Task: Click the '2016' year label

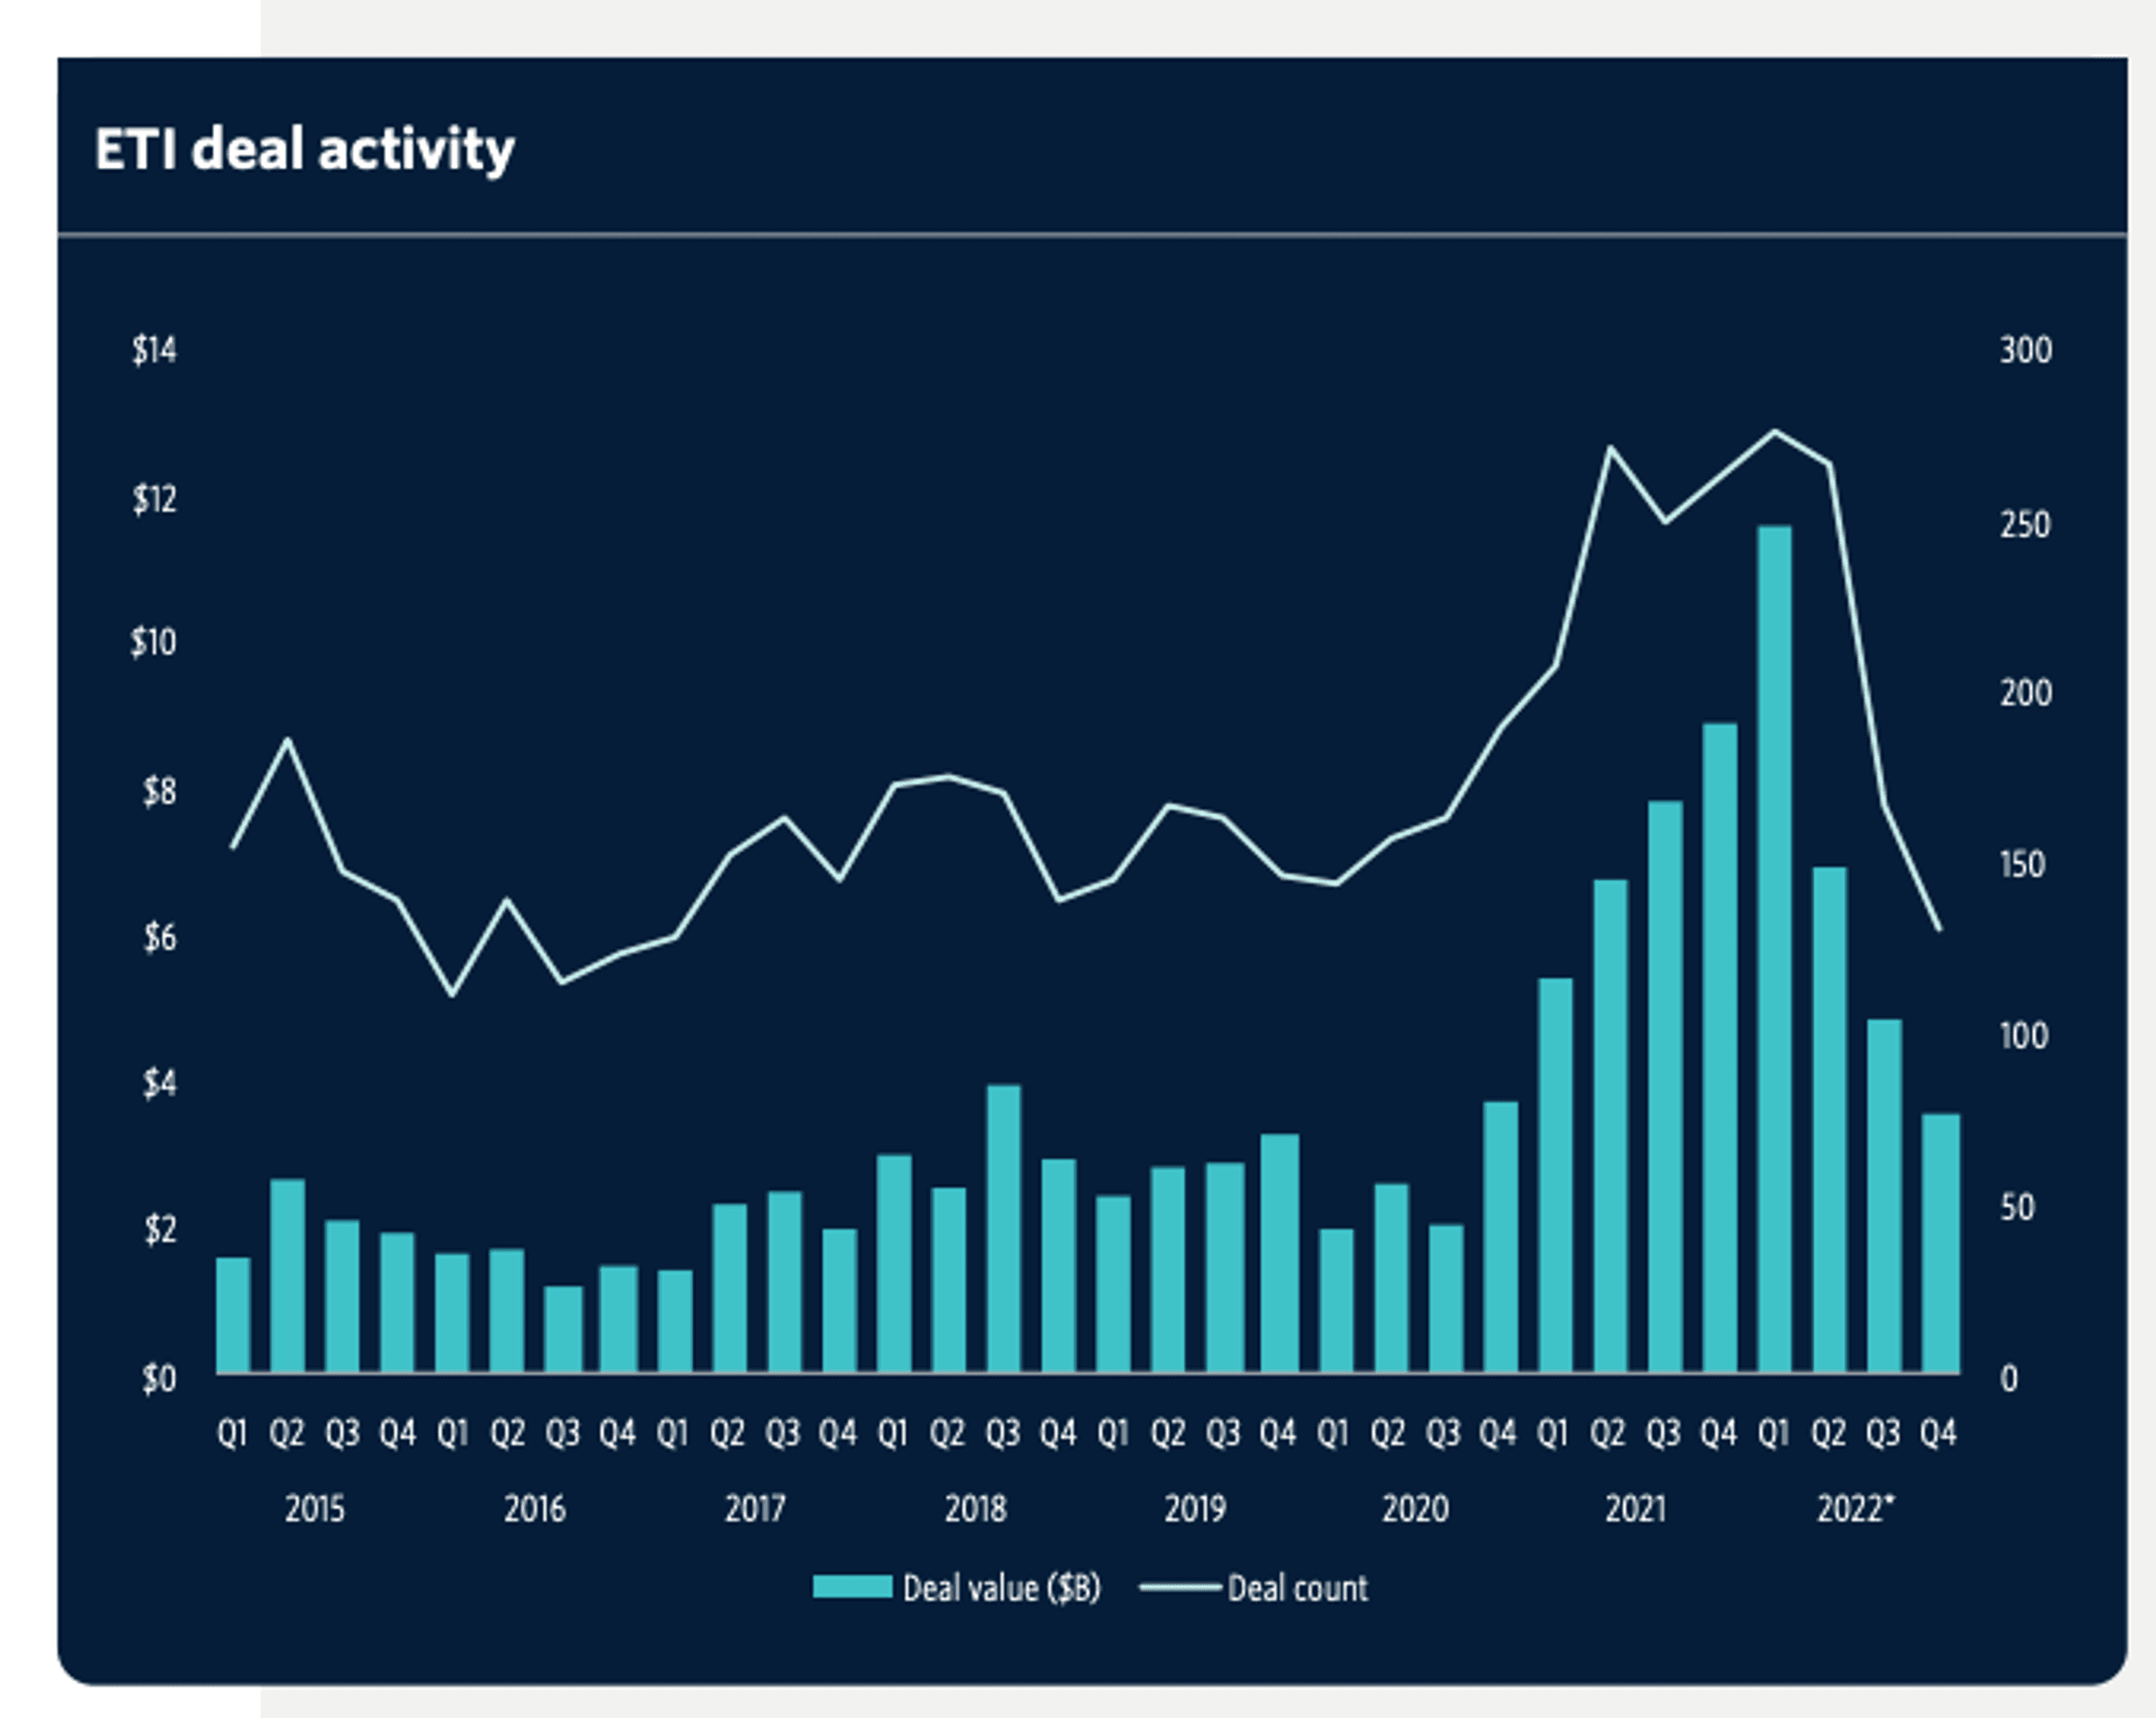Action: [x=534, y=1508]
